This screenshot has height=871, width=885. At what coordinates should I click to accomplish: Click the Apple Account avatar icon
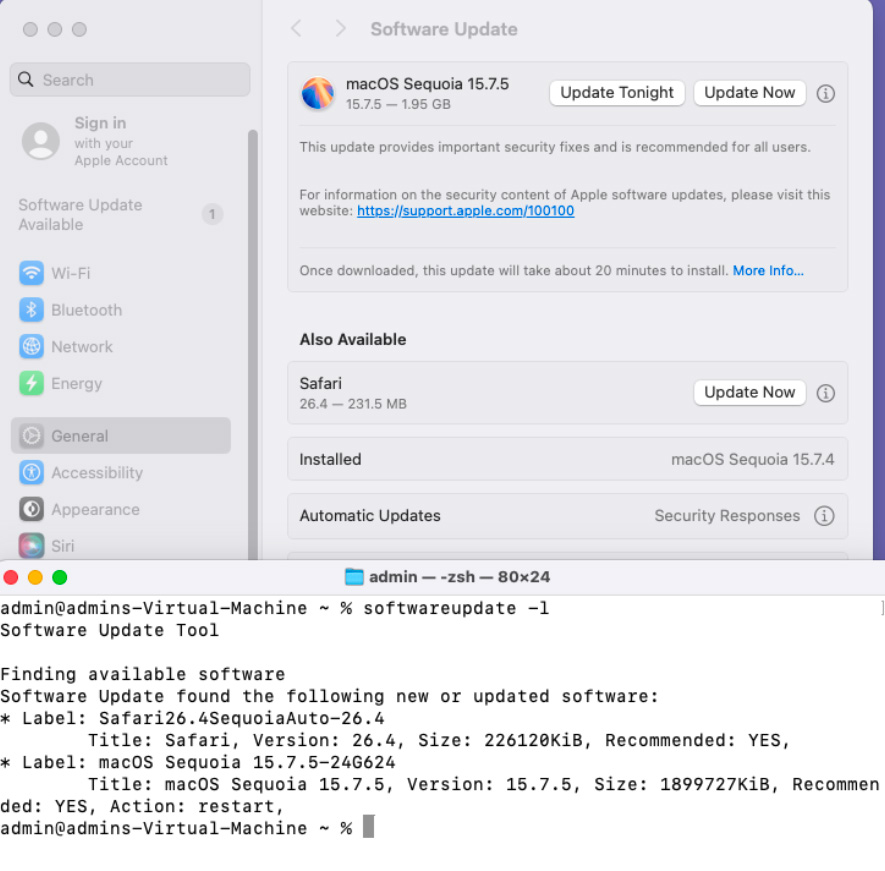41,141
